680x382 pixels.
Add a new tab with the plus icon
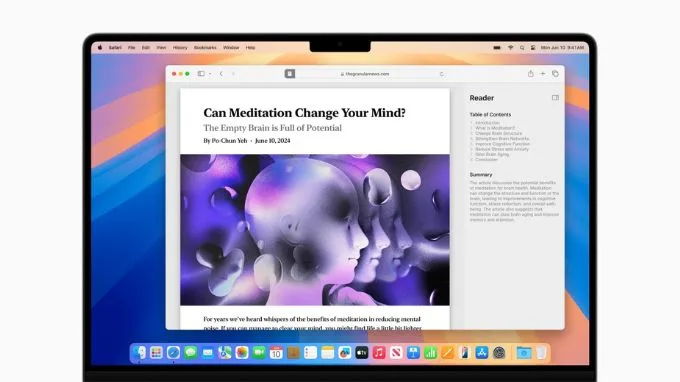coord(543,74)
